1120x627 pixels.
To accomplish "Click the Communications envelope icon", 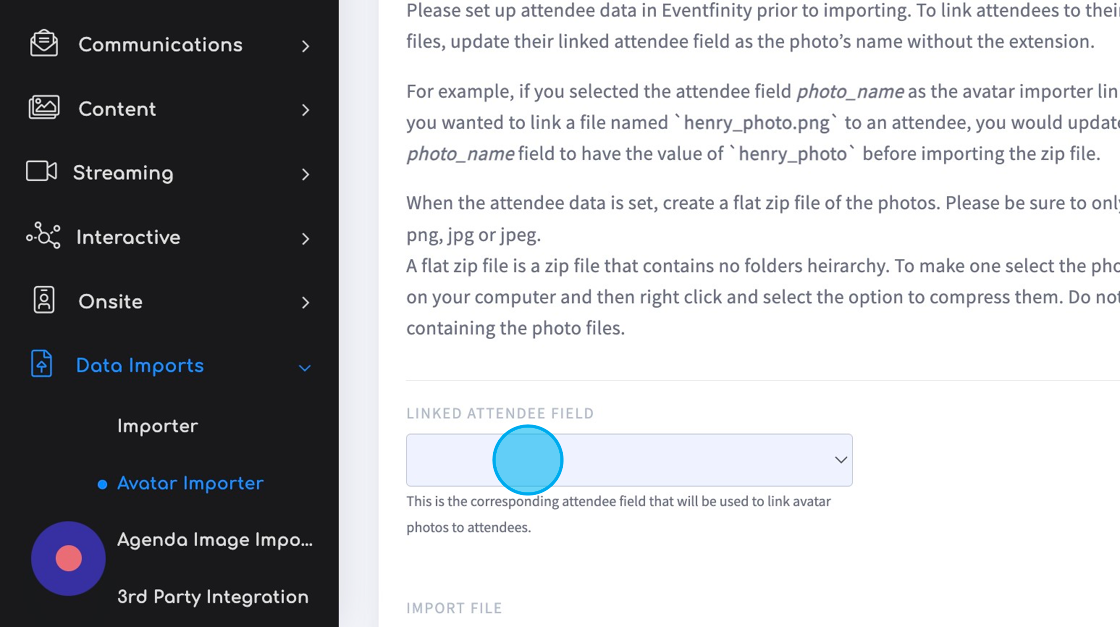I will pos(44,44).
